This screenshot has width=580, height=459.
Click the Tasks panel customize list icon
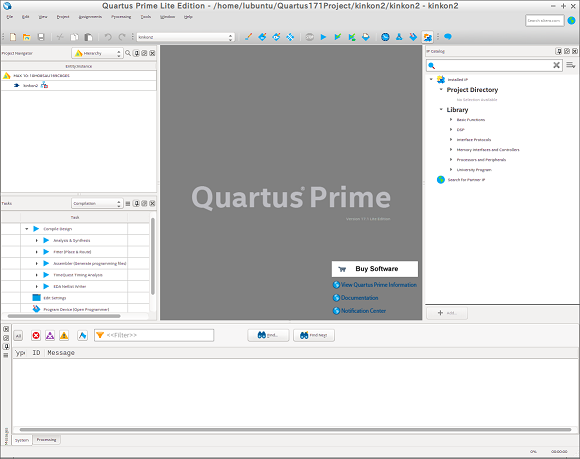[128, 203]
